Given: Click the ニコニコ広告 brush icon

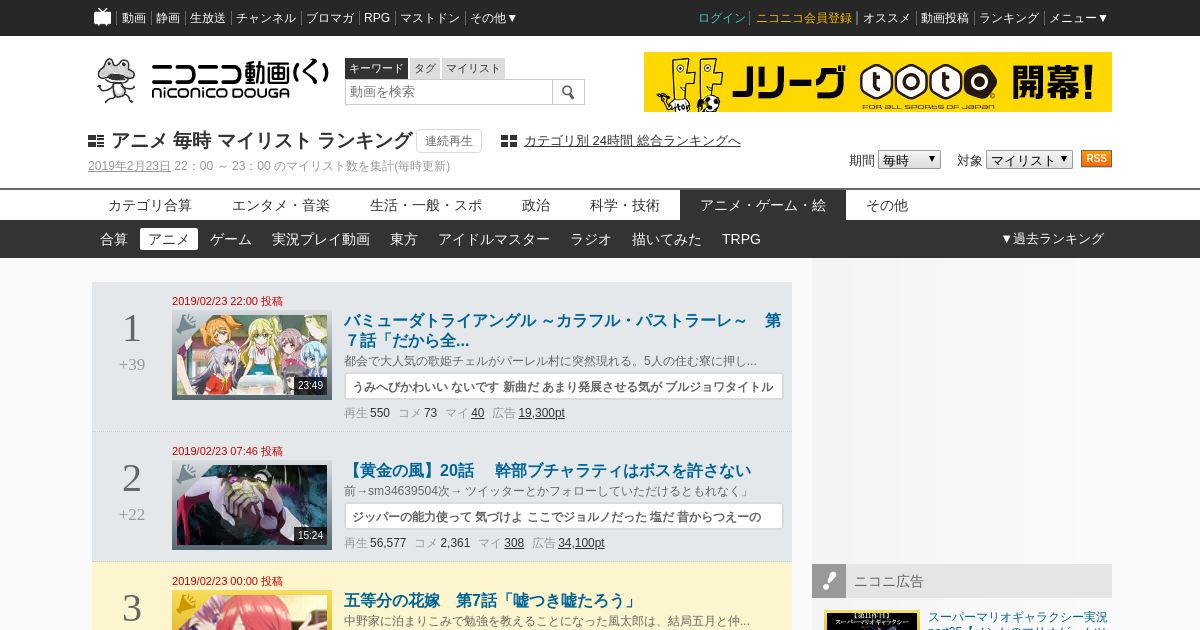Looking at the screenshot, I should pos(829,581).
